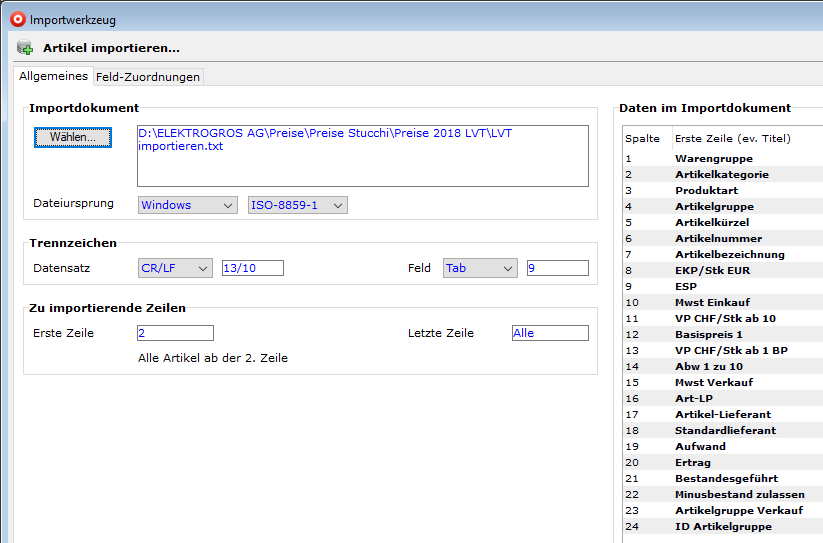Open the Feld Tab separator dropdown

coord(480,268)
